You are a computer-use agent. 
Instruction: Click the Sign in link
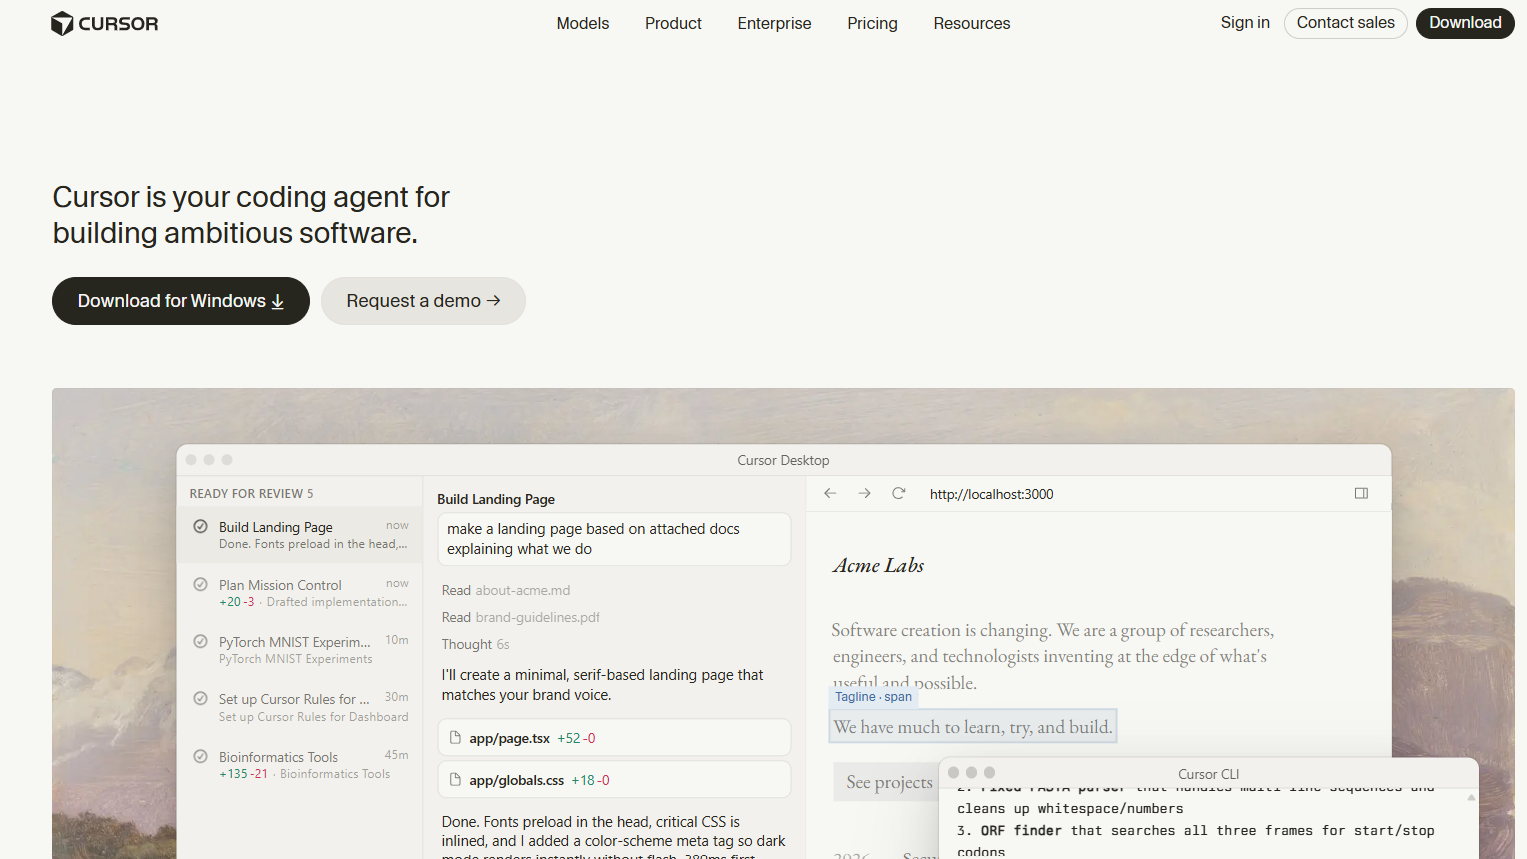(x=1245, y=23)
